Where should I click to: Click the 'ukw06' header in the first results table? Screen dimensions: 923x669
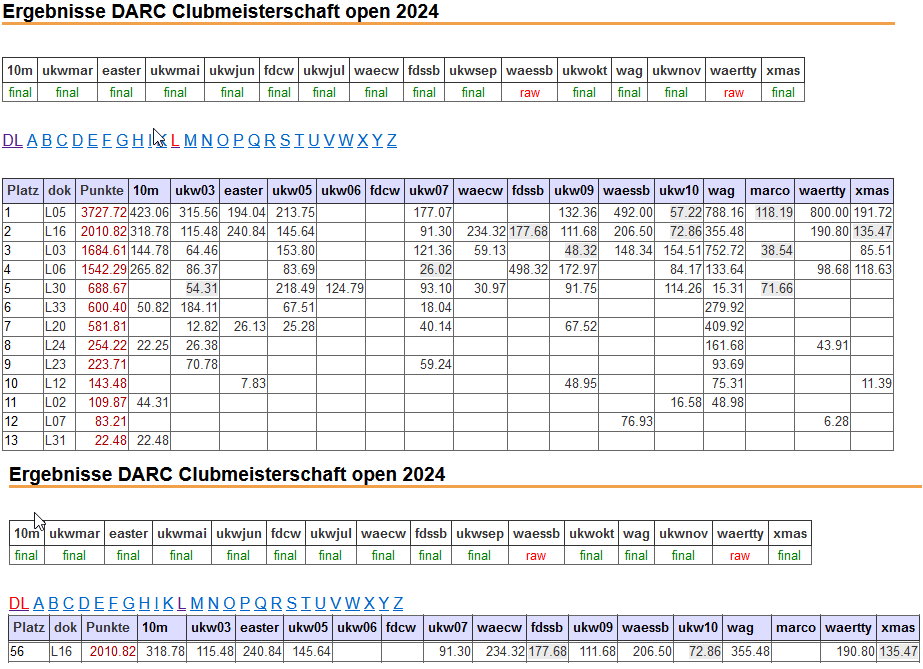point(341,191)
